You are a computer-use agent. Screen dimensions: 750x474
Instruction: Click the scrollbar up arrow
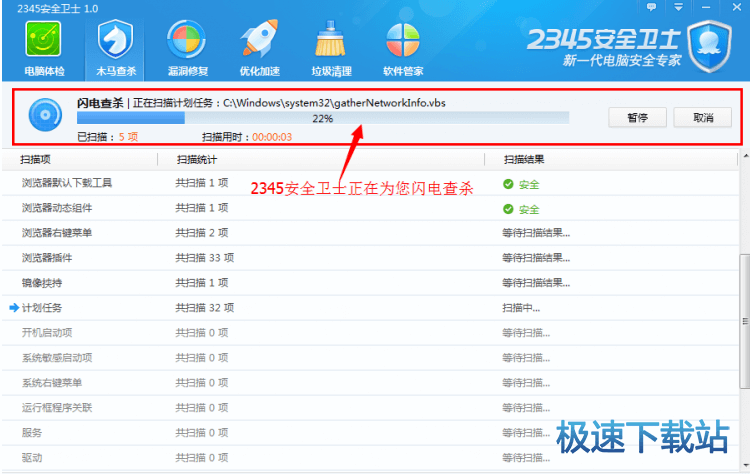(x=745, y=155)
